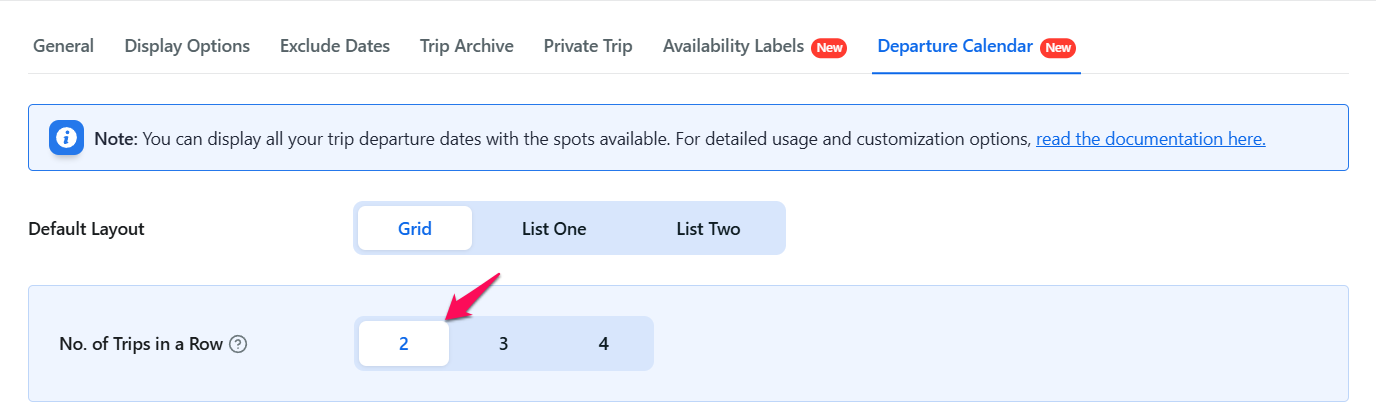Viewport: 1376px width, 417px height.
Task: Click the New badge on Availability Labels
Action: point(829,47)
